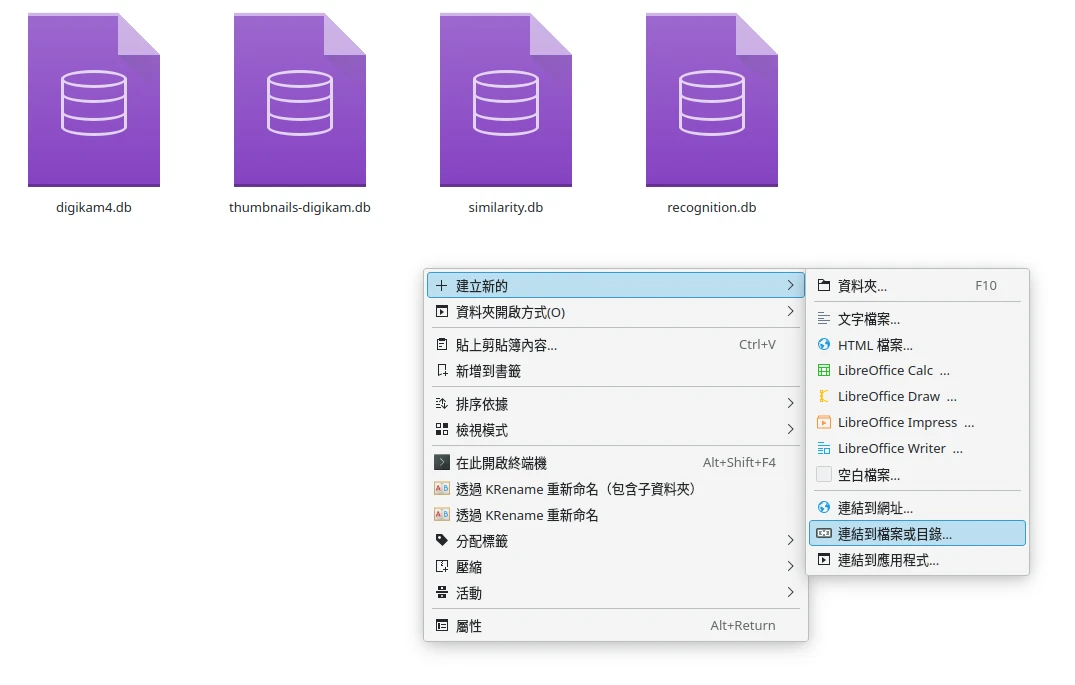Click the digikam4.db file name label
This screenshot has height=685, width=1075.
94,207
